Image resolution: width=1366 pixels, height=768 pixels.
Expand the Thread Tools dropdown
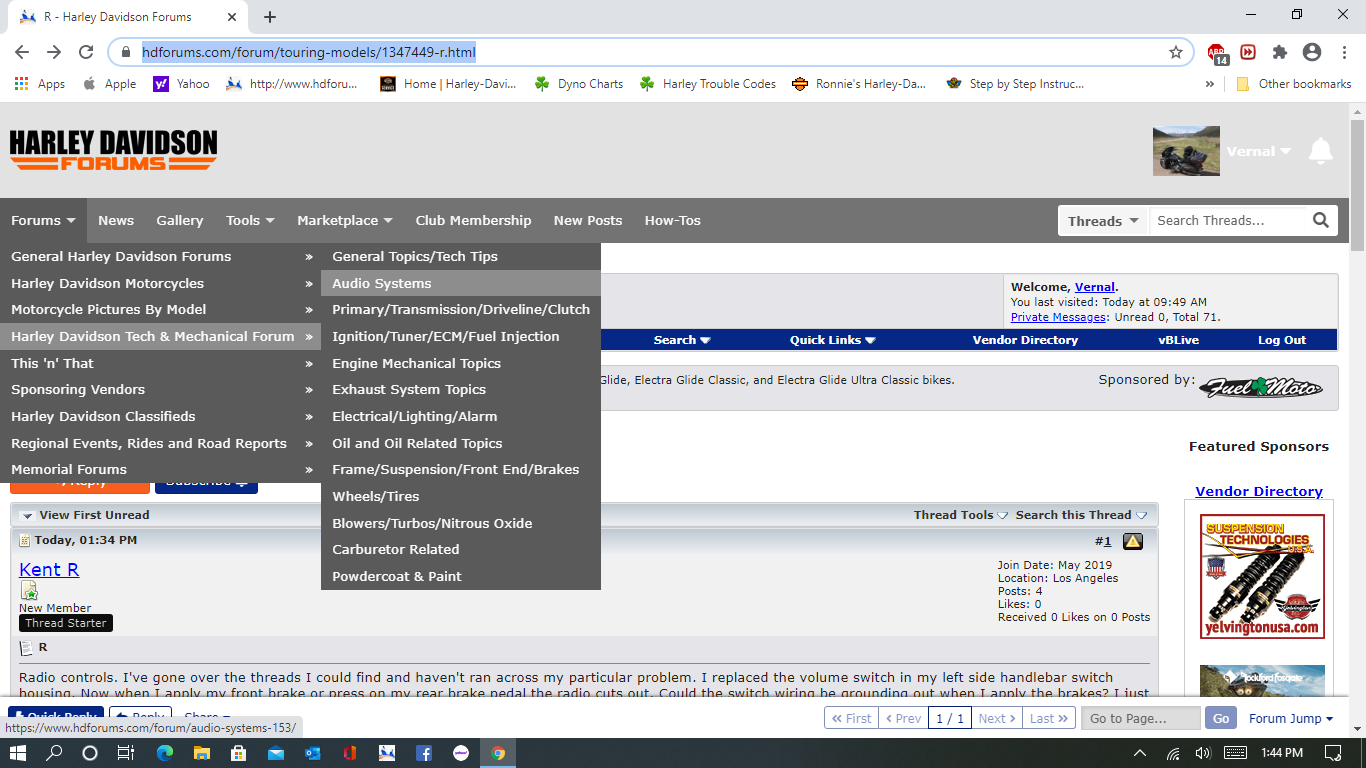960,515
